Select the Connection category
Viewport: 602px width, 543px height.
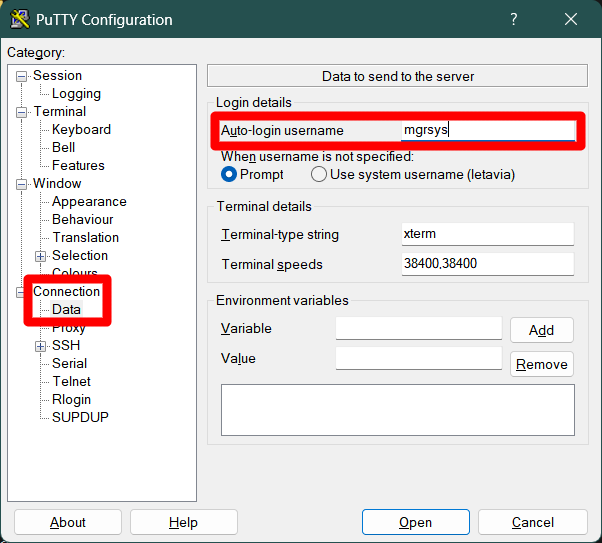point(66,291)
